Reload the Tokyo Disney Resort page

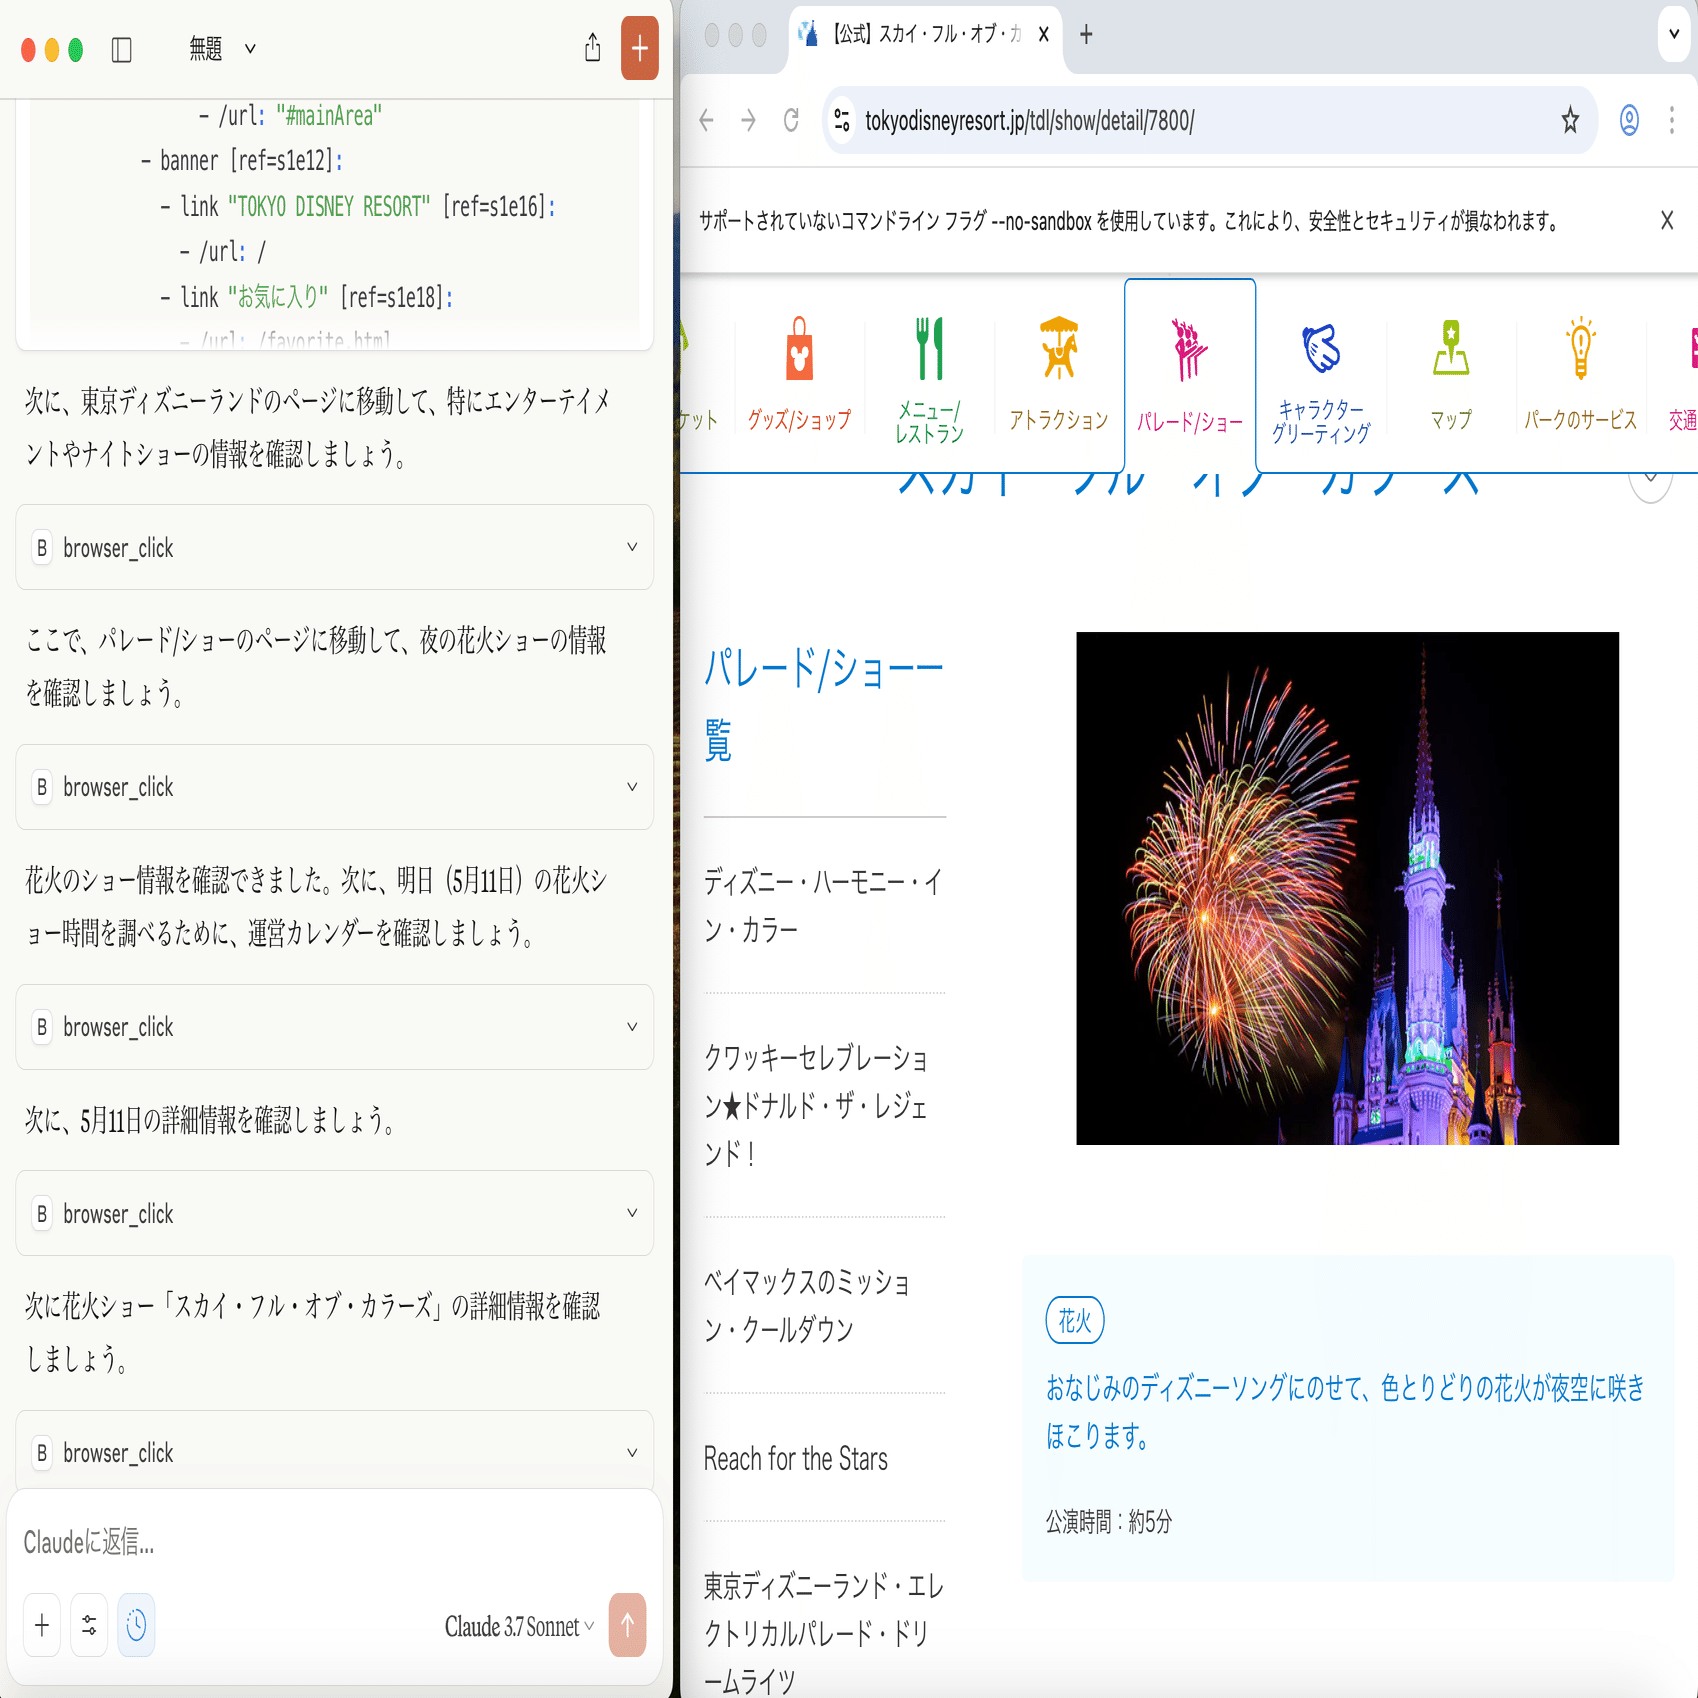[x=791, y=121]
